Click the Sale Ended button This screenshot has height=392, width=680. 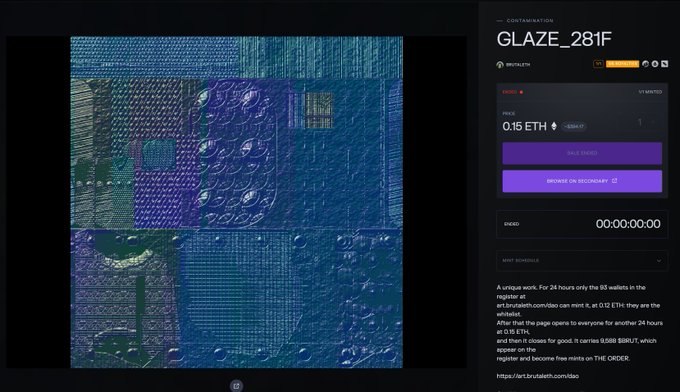[582, 153]
